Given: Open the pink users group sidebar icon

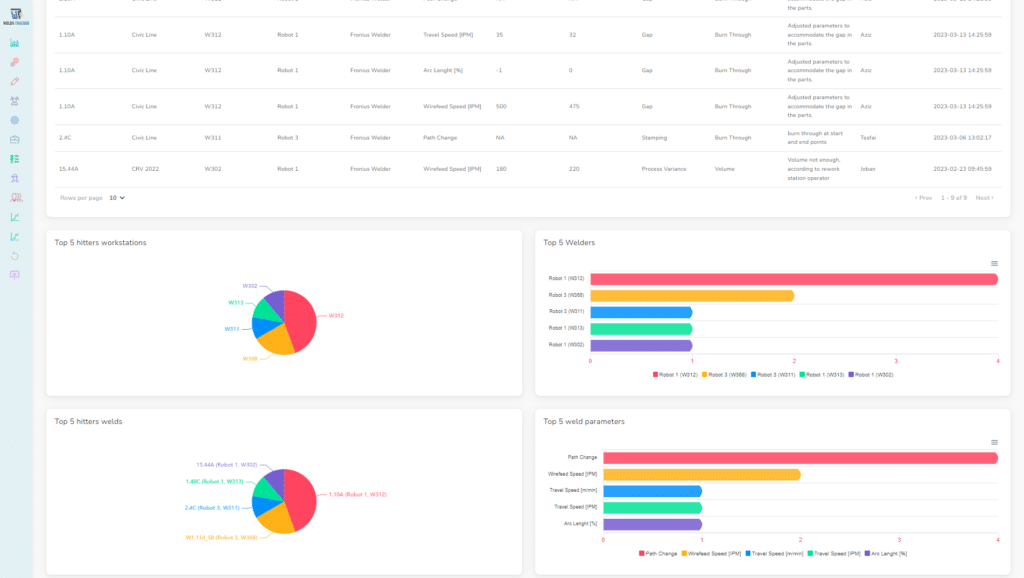Looking at the screenshot, I should tap(16, 197).
